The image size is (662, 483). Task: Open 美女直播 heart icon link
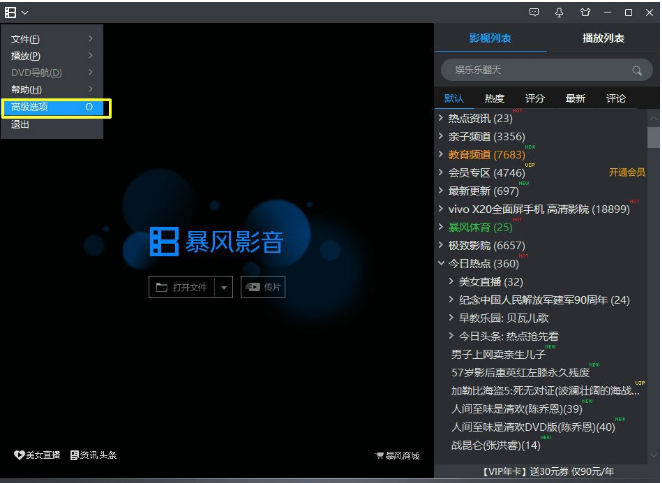point(37,455)
